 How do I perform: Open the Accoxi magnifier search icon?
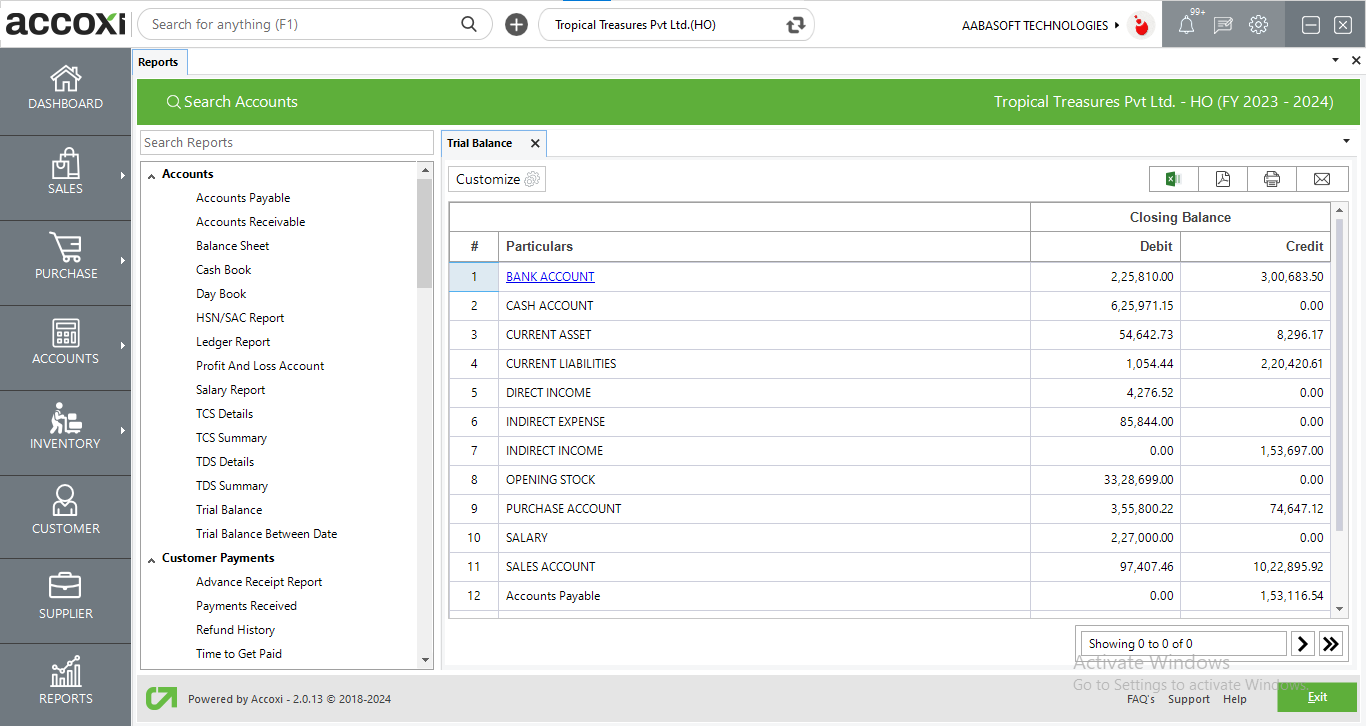[468, 23]
